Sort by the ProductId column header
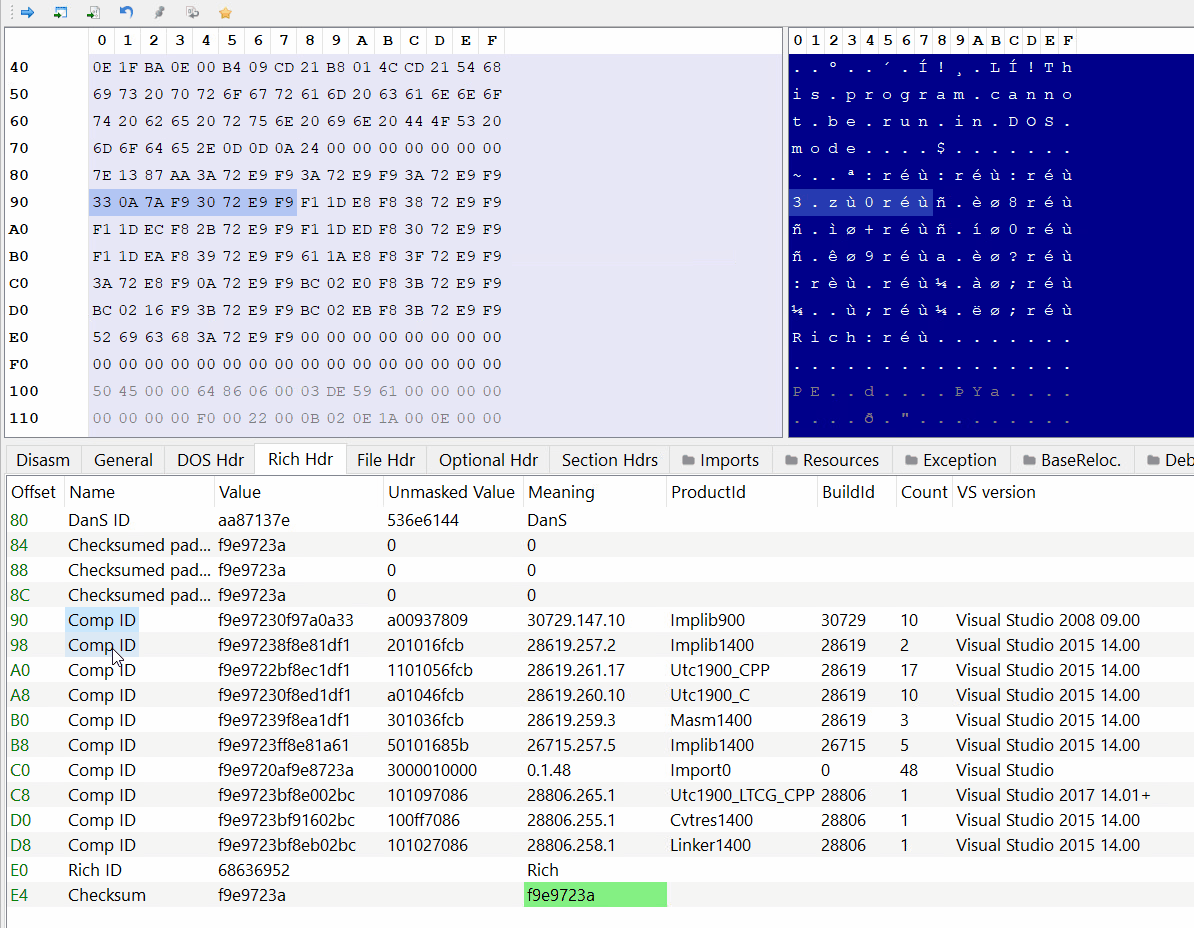 click(708, 492)
